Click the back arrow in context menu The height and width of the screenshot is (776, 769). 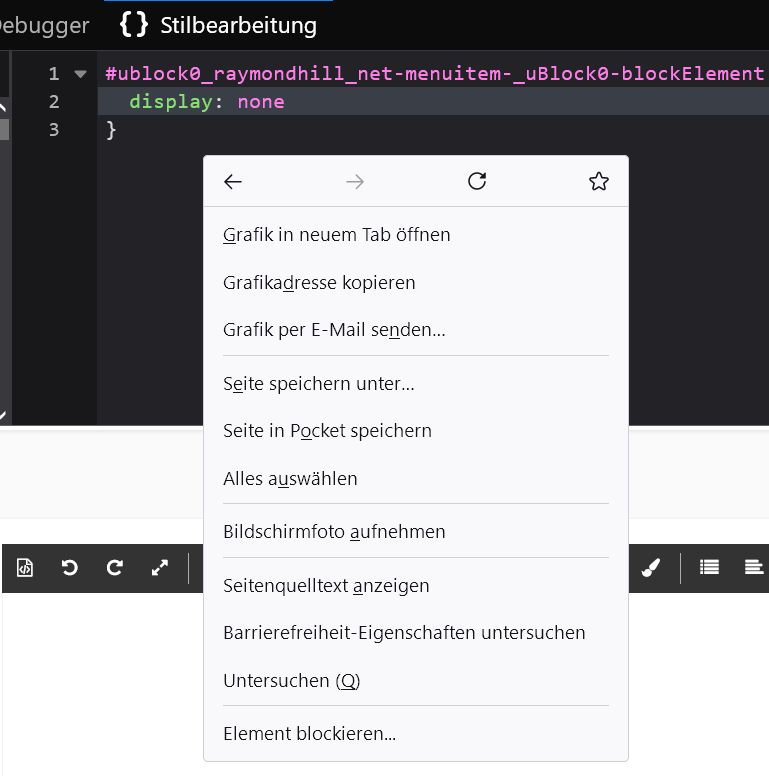point(233,181)
